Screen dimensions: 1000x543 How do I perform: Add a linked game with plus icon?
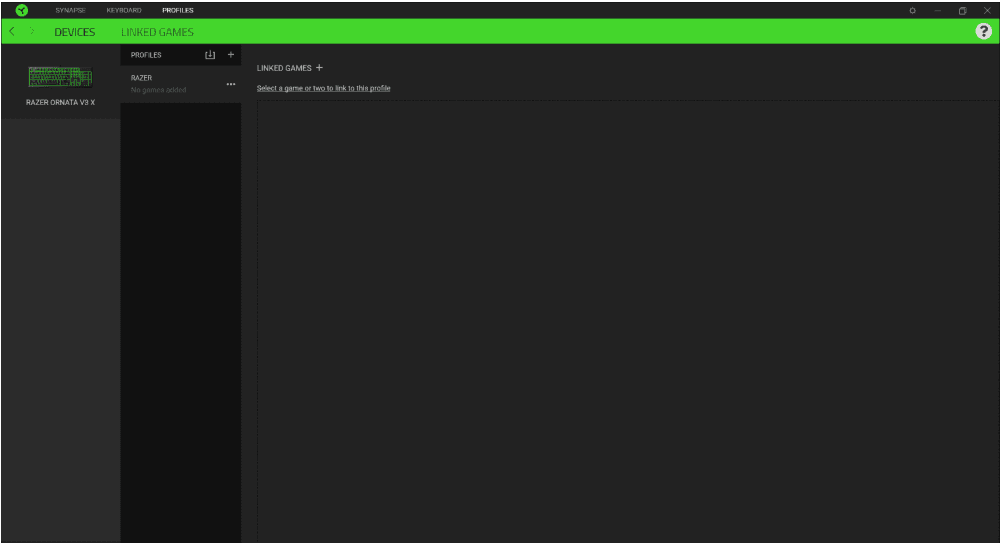pyautogui.click(x=319, y=68)
